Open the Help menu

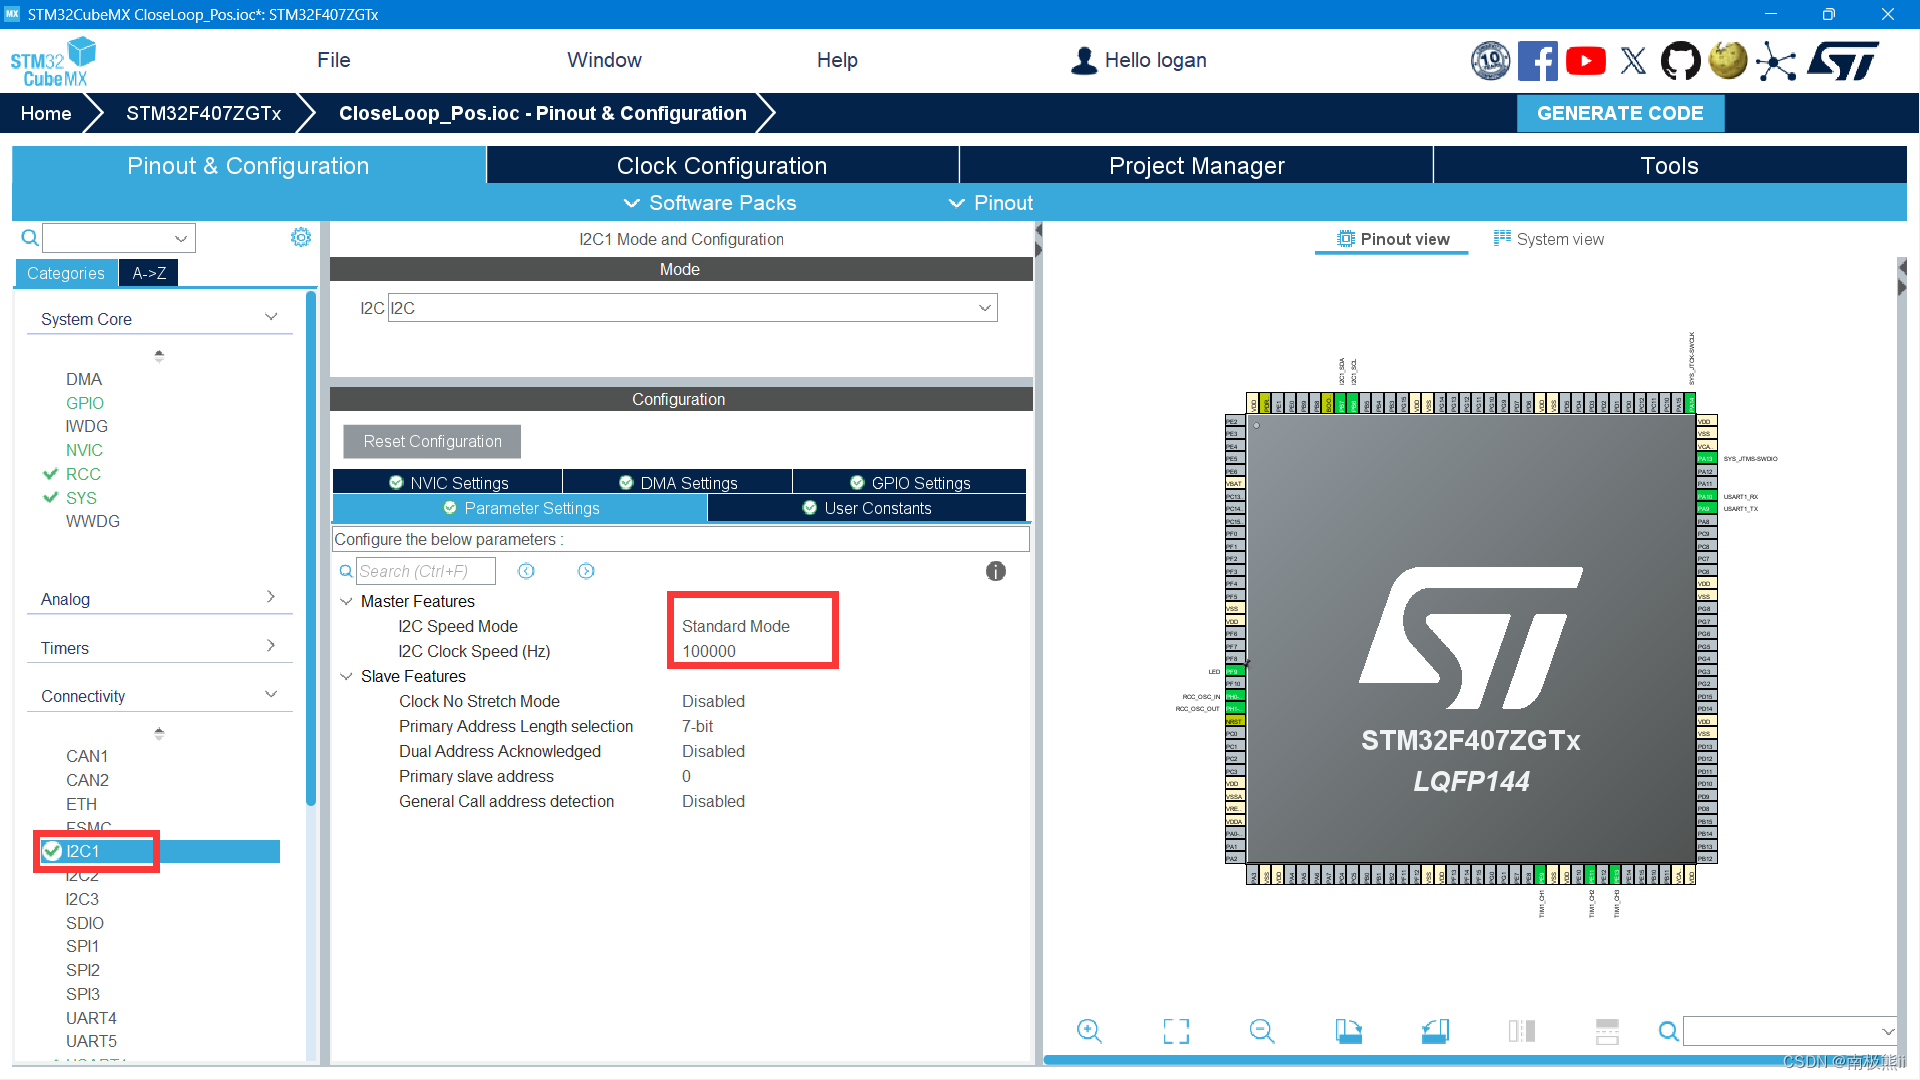(837, 60)
